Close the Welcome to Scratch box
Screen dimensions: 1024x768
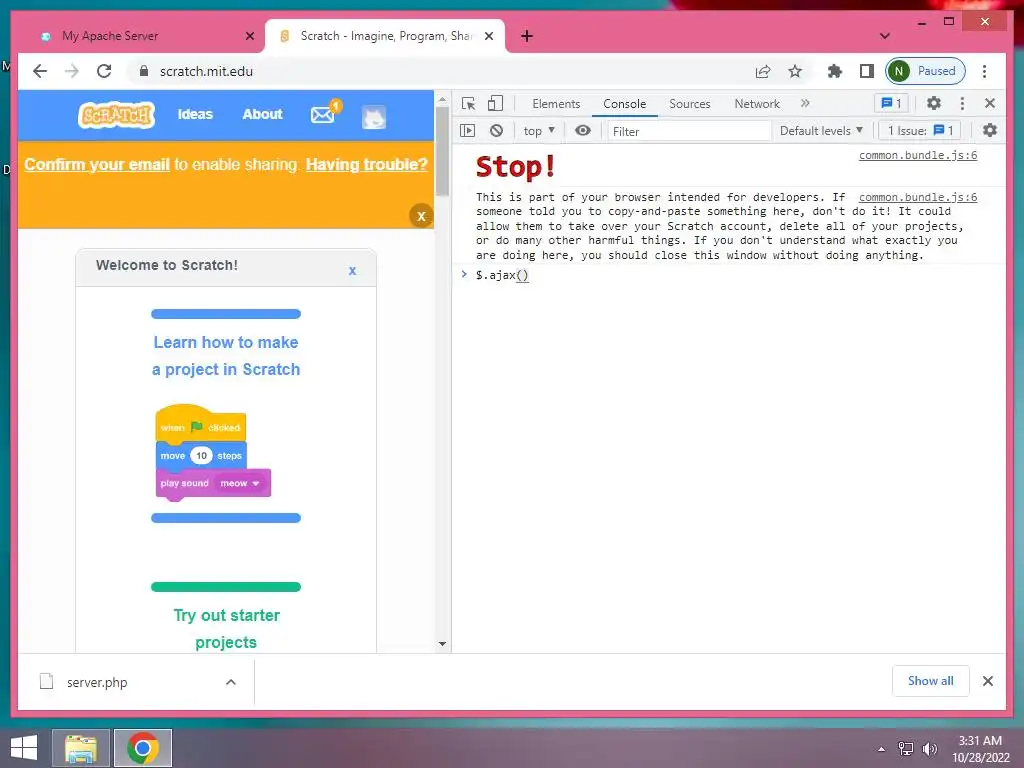pyautogui.click(x=352, y=270)
